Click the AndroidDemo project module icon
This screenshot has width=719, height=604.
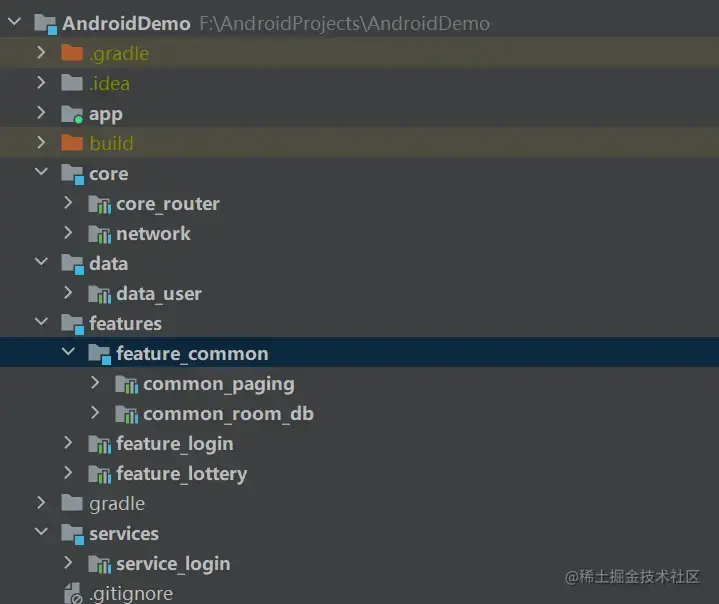tap(45, 24)
